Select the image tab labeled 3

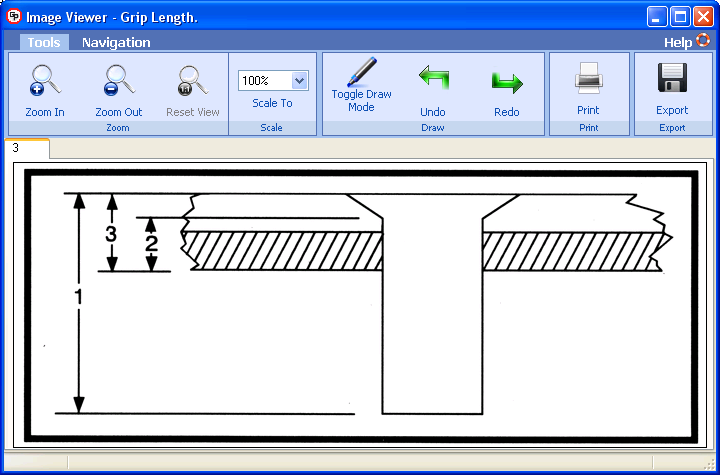pos(16,148)
